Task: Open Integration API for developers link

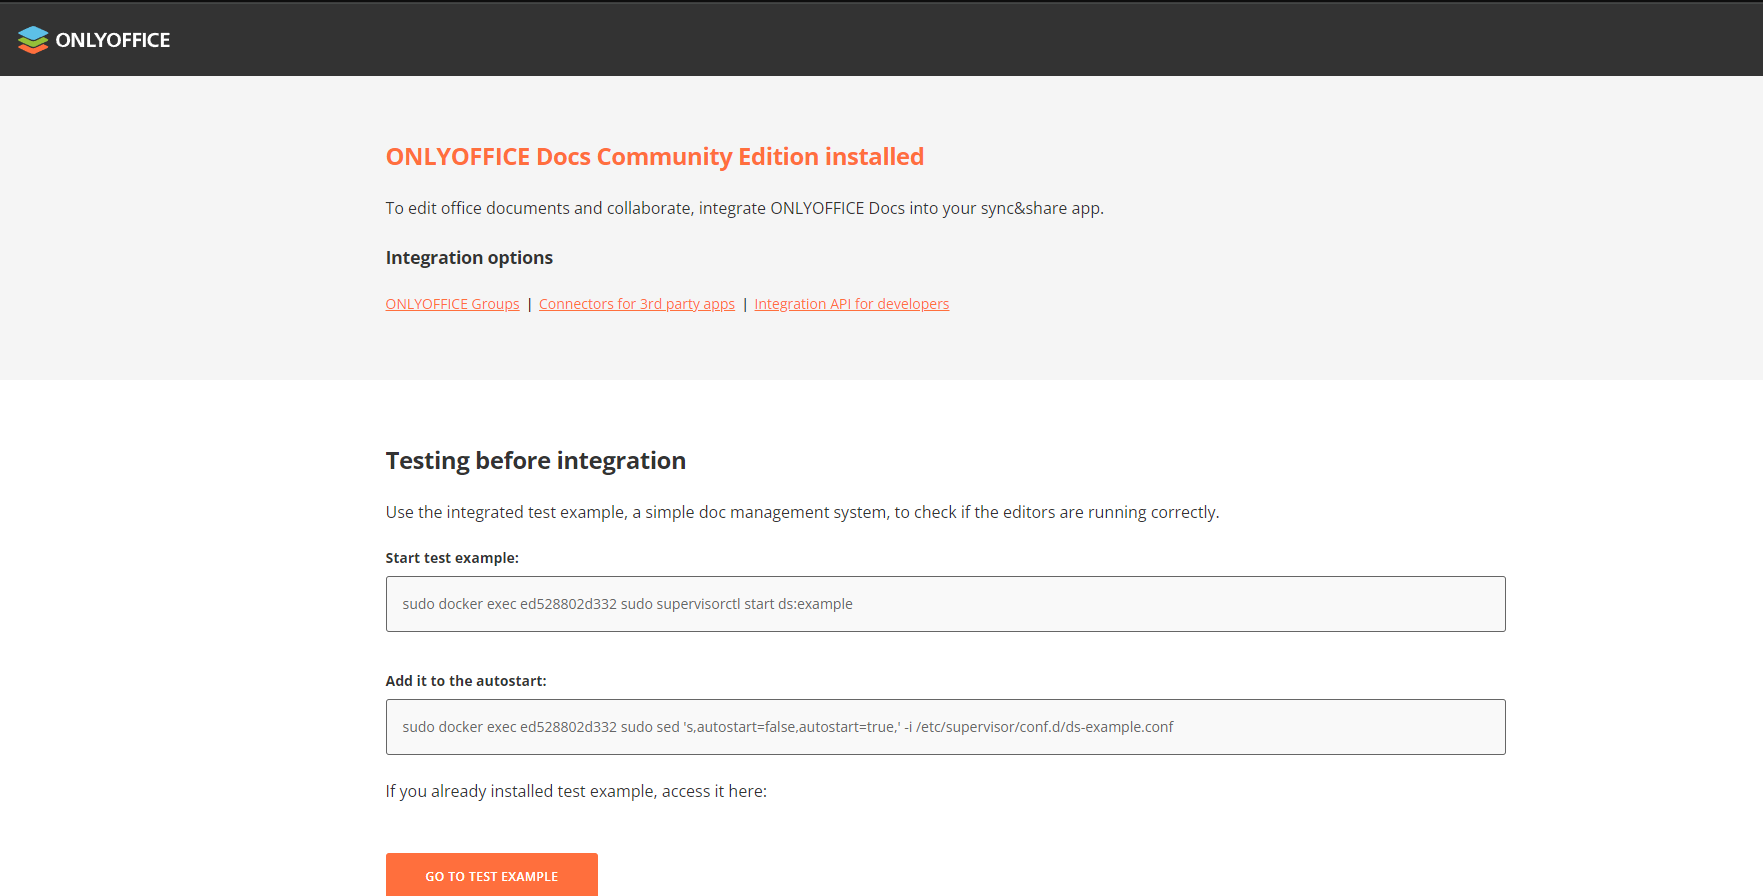Action: coord(852,304)
